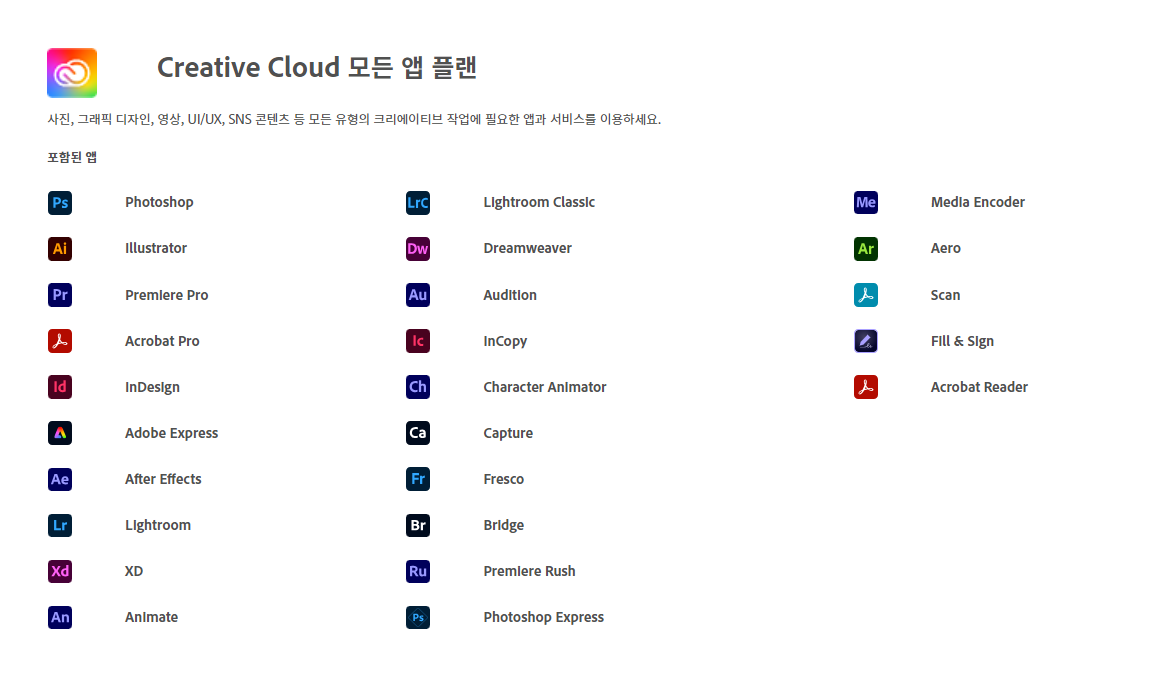
Task: Open the Dreamweaver Dw icon
Action: pos(418,248)
